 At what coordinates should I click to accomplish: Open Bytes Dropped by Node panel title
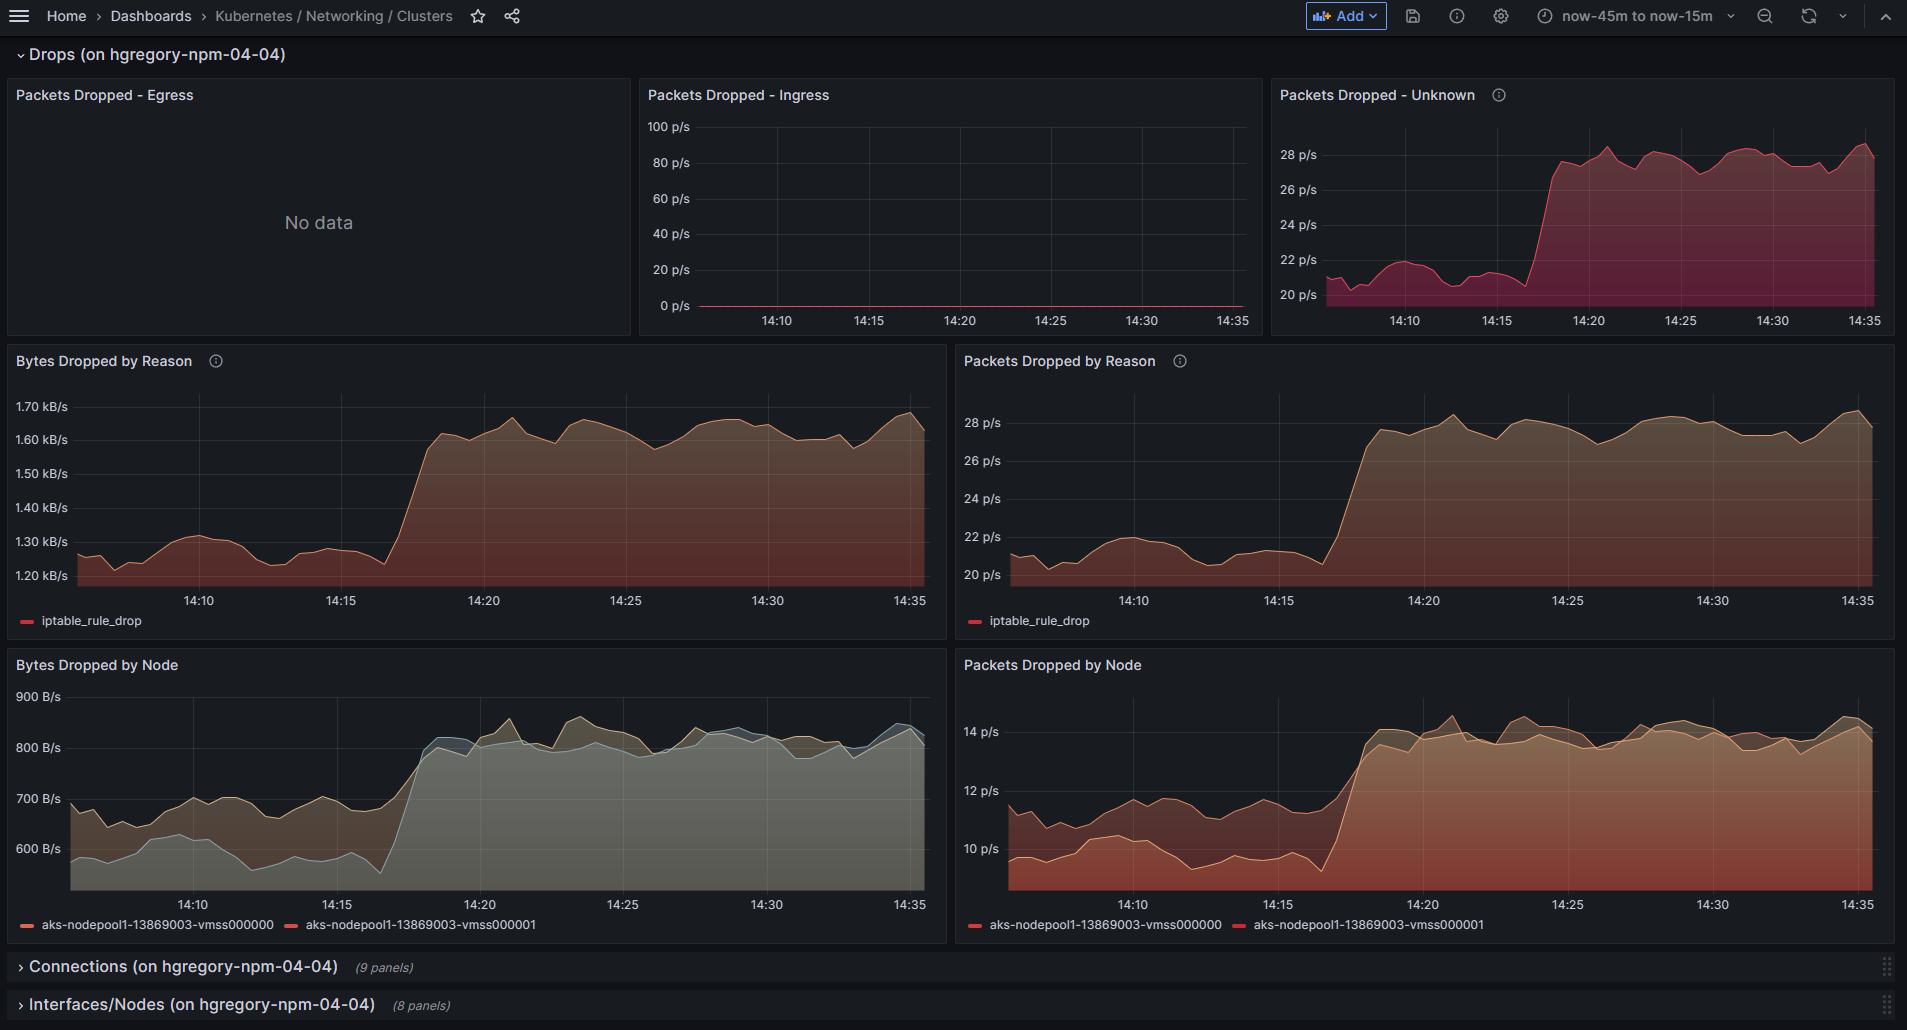[x=97, y=665]
